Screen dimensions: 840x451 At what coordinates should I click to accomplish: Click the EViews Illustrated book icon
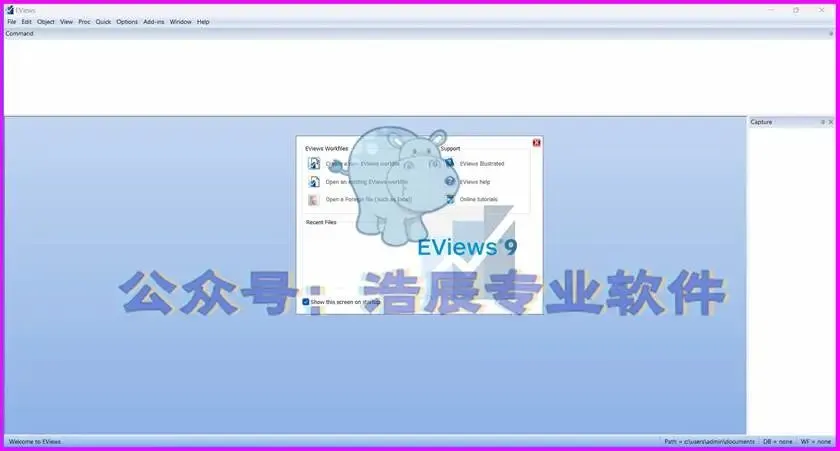(450, 163)
